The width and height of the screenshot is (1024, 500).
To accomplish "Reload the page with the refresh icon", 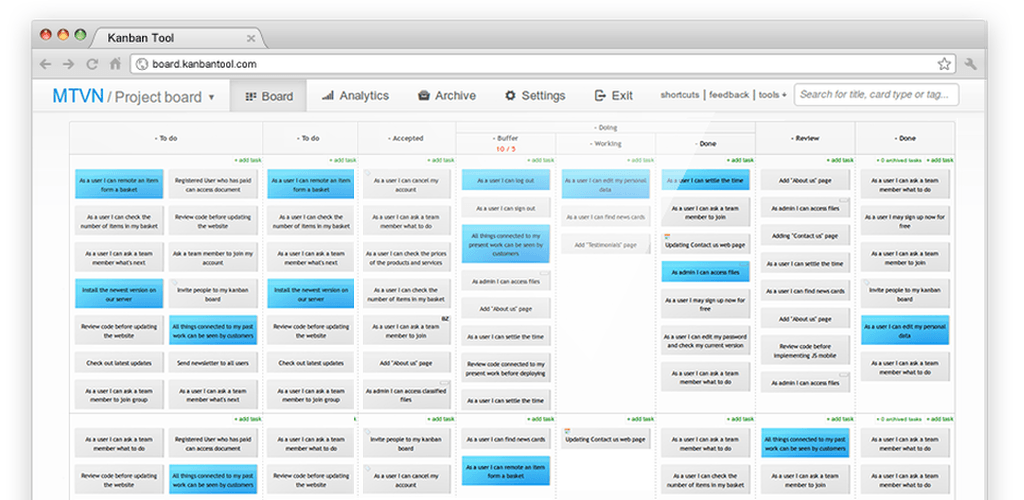I will coord(92,64).
